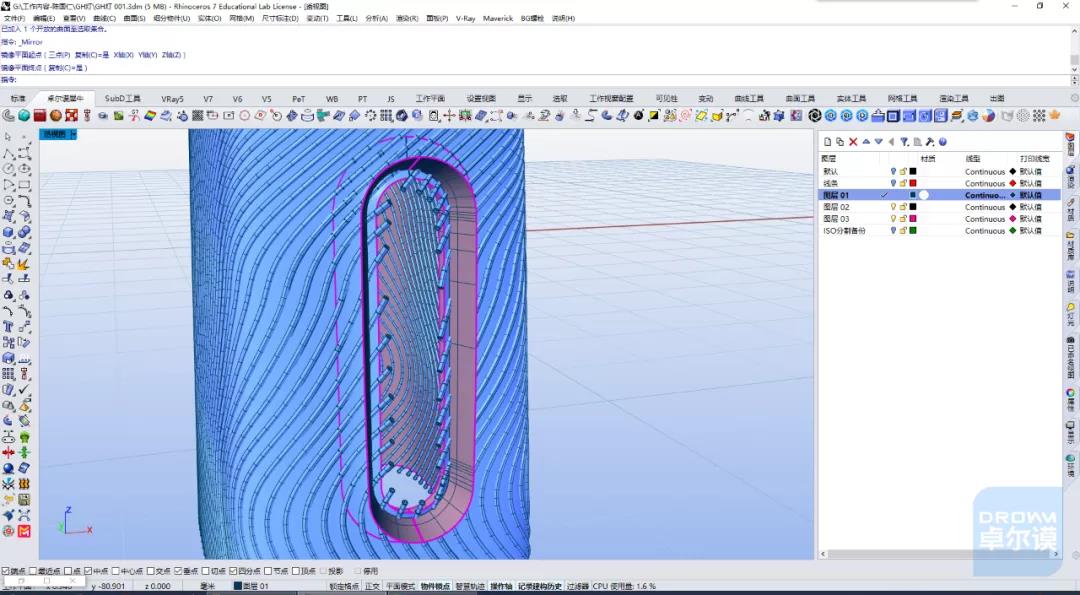
Task: Toggle the 交点 osnap checkbox
Action: click(151, 572)
